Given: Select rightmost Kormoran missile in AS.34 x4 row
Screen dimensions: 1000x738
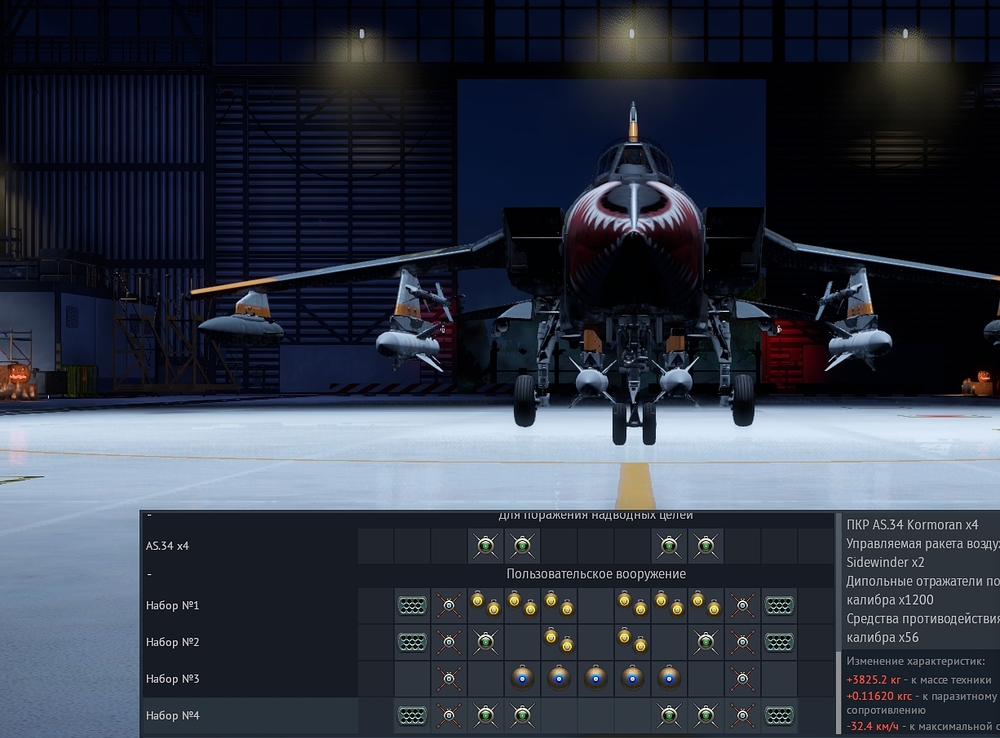Looking at the screenshot, I should click(705, 546).
